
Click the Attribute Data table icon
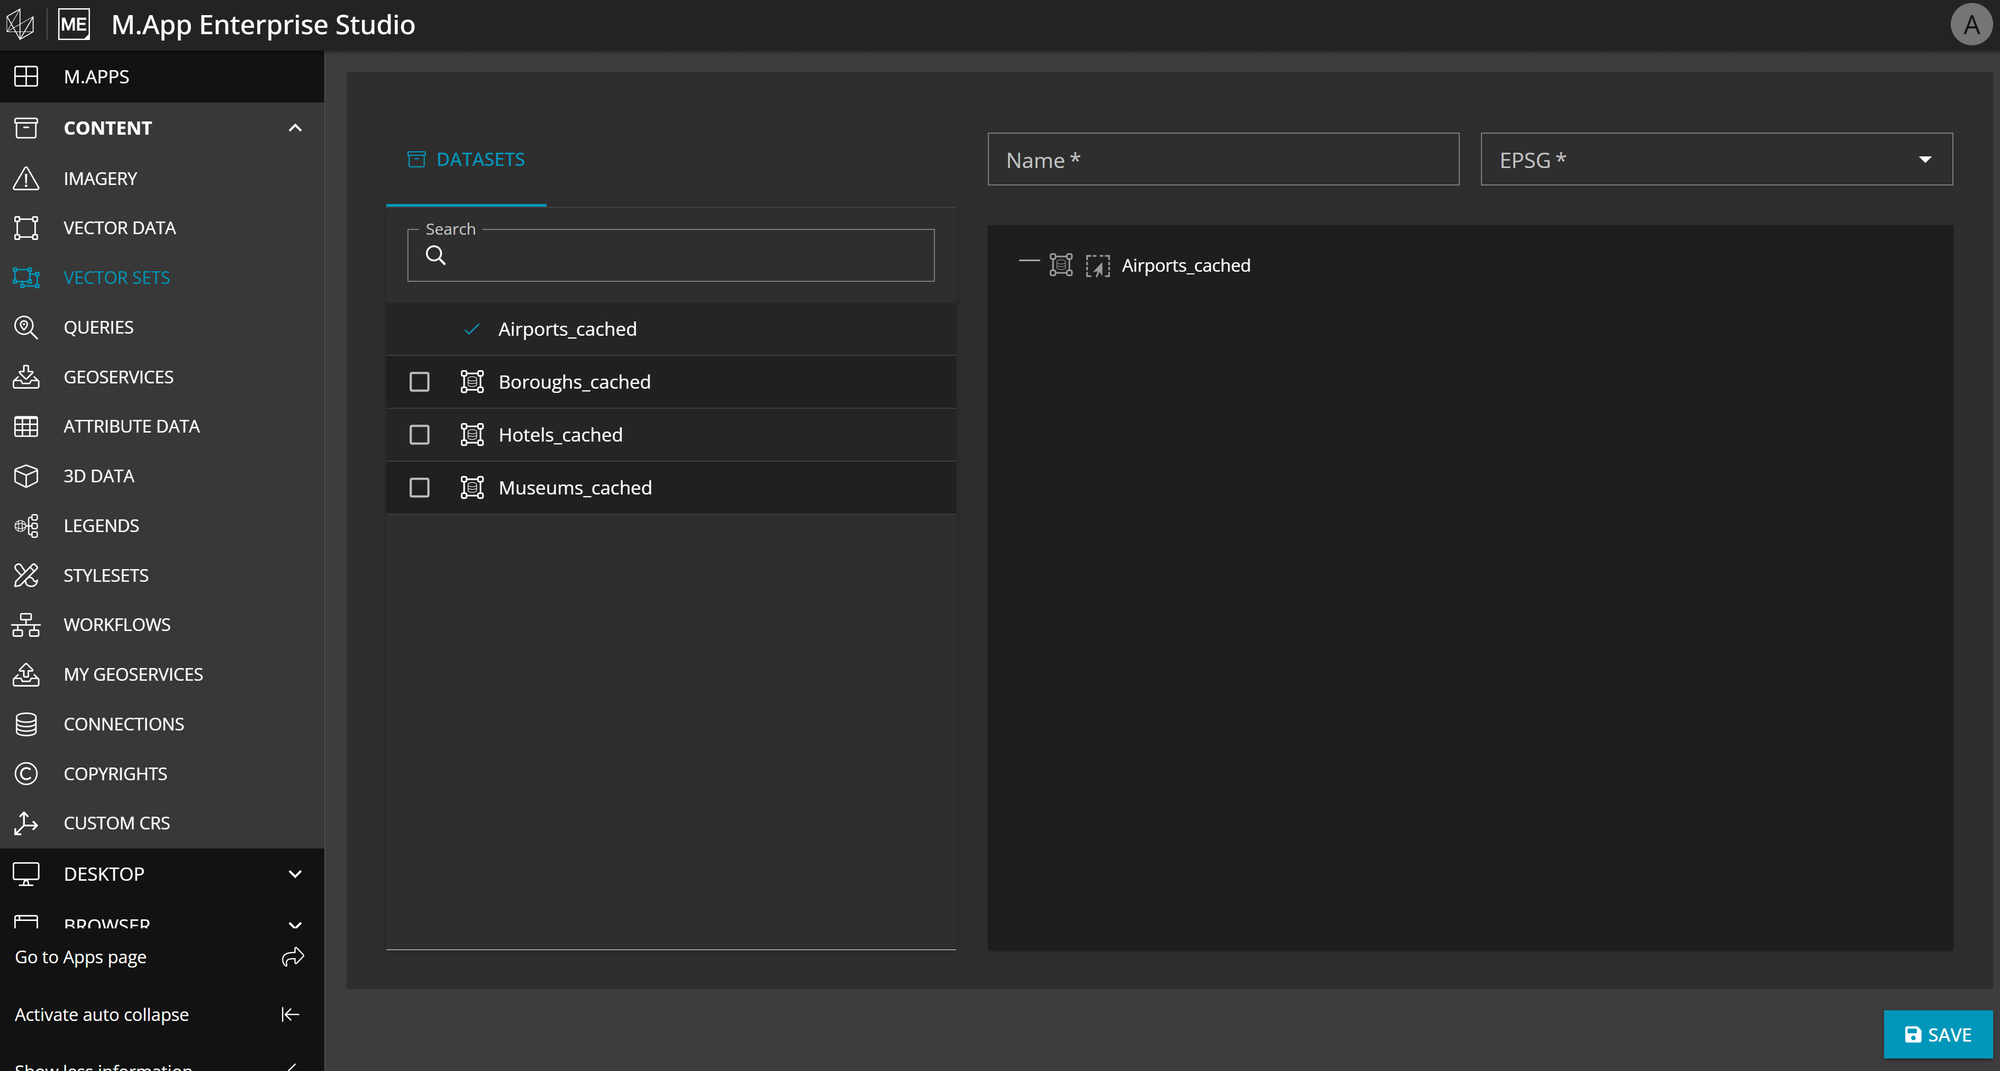pos(26,426)
